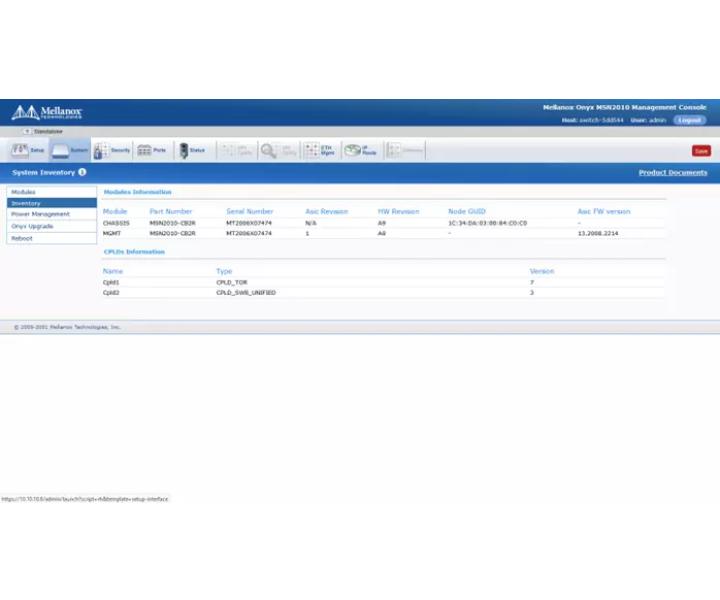Click the System Inventory page title
Image resolution: width=720 pixels, height=600 pixels.
(x=44, y=172)
